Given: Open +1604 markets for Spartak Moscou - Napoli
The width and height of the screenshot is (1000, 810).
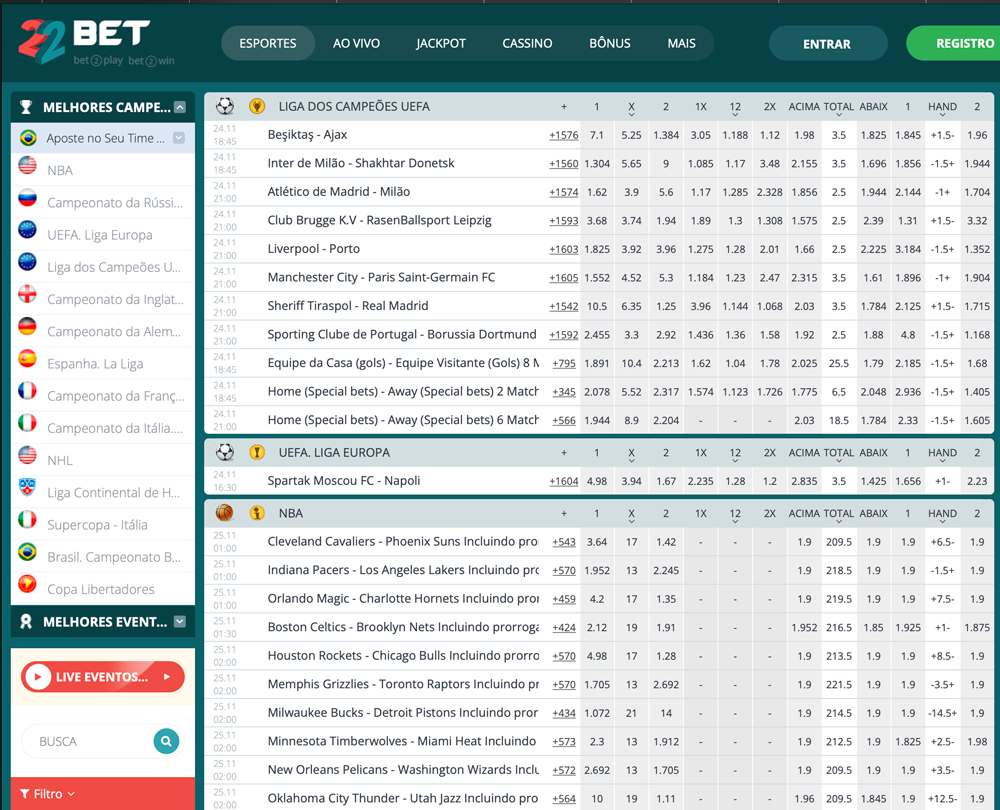Looking at the screenshot, I should [x=564, y=482].
